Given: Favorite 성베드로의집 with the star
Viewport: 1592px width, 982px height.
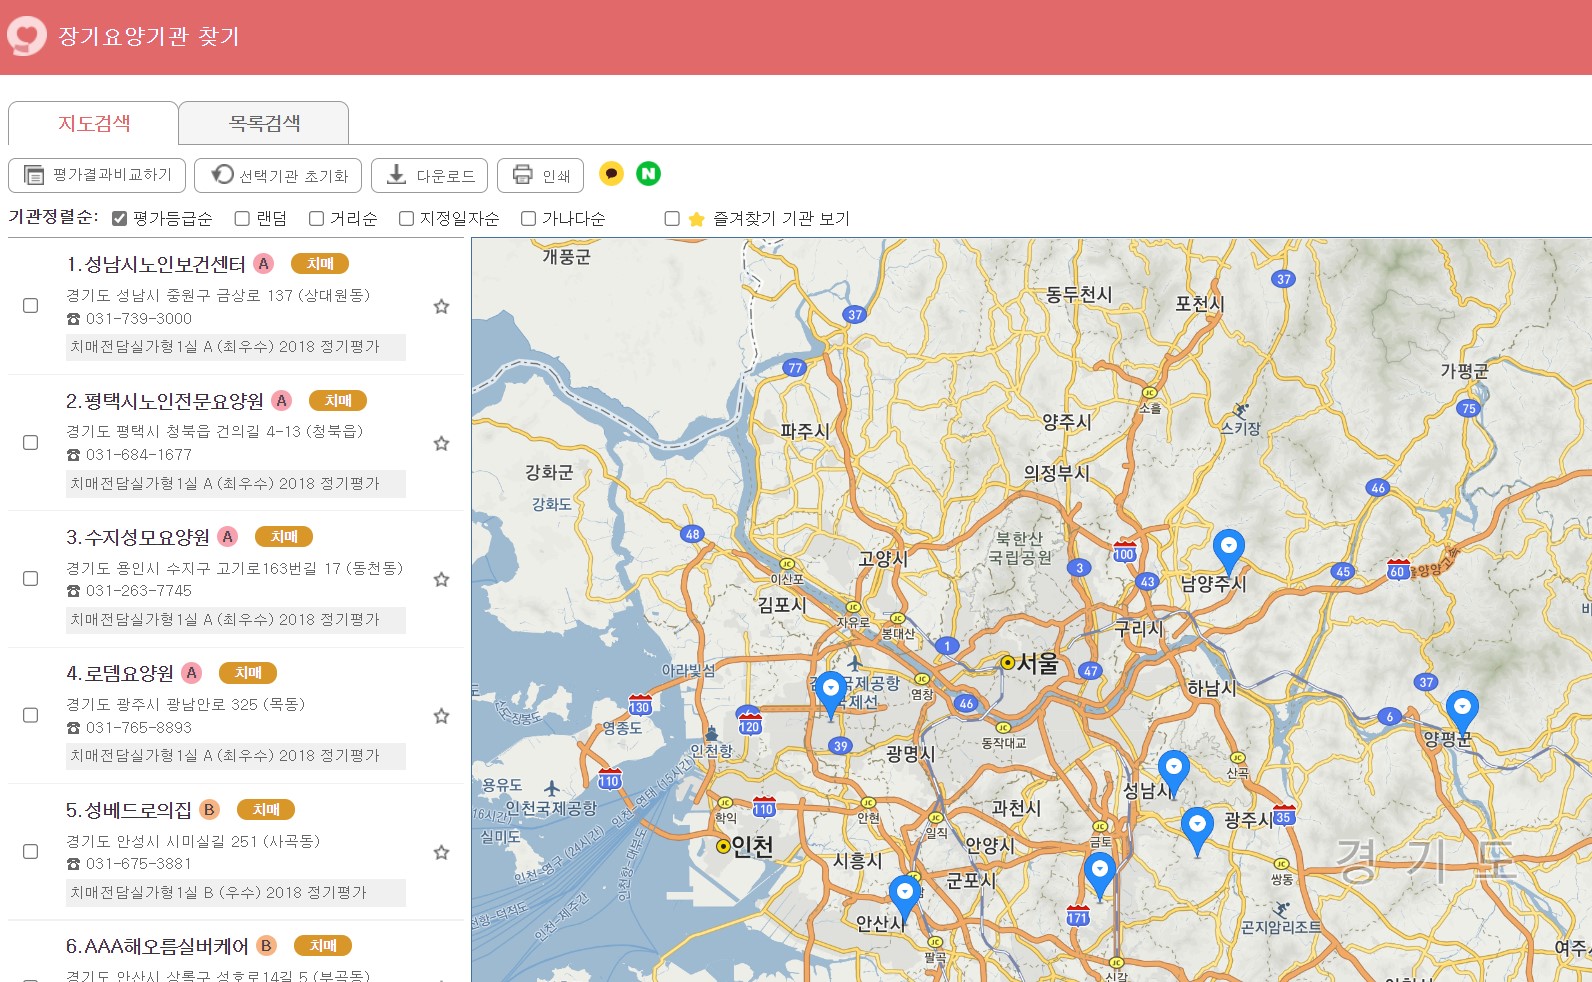Looking at the screenshot, I should 441,853.
